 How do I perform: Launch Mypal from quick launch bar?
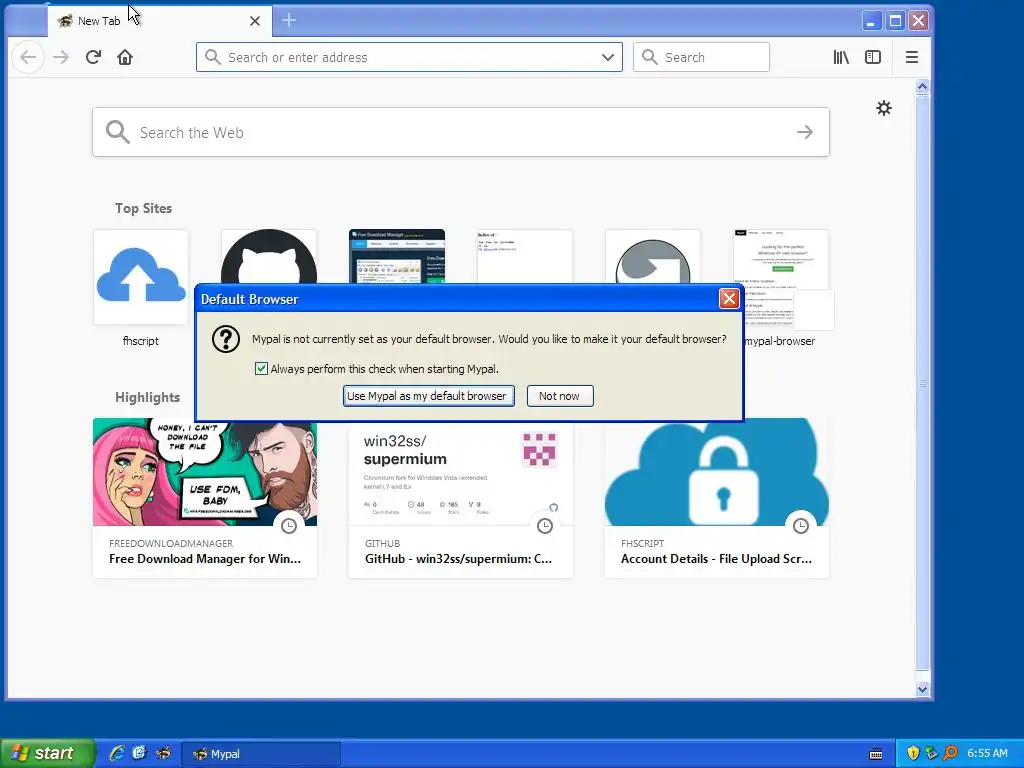point(163,753)
